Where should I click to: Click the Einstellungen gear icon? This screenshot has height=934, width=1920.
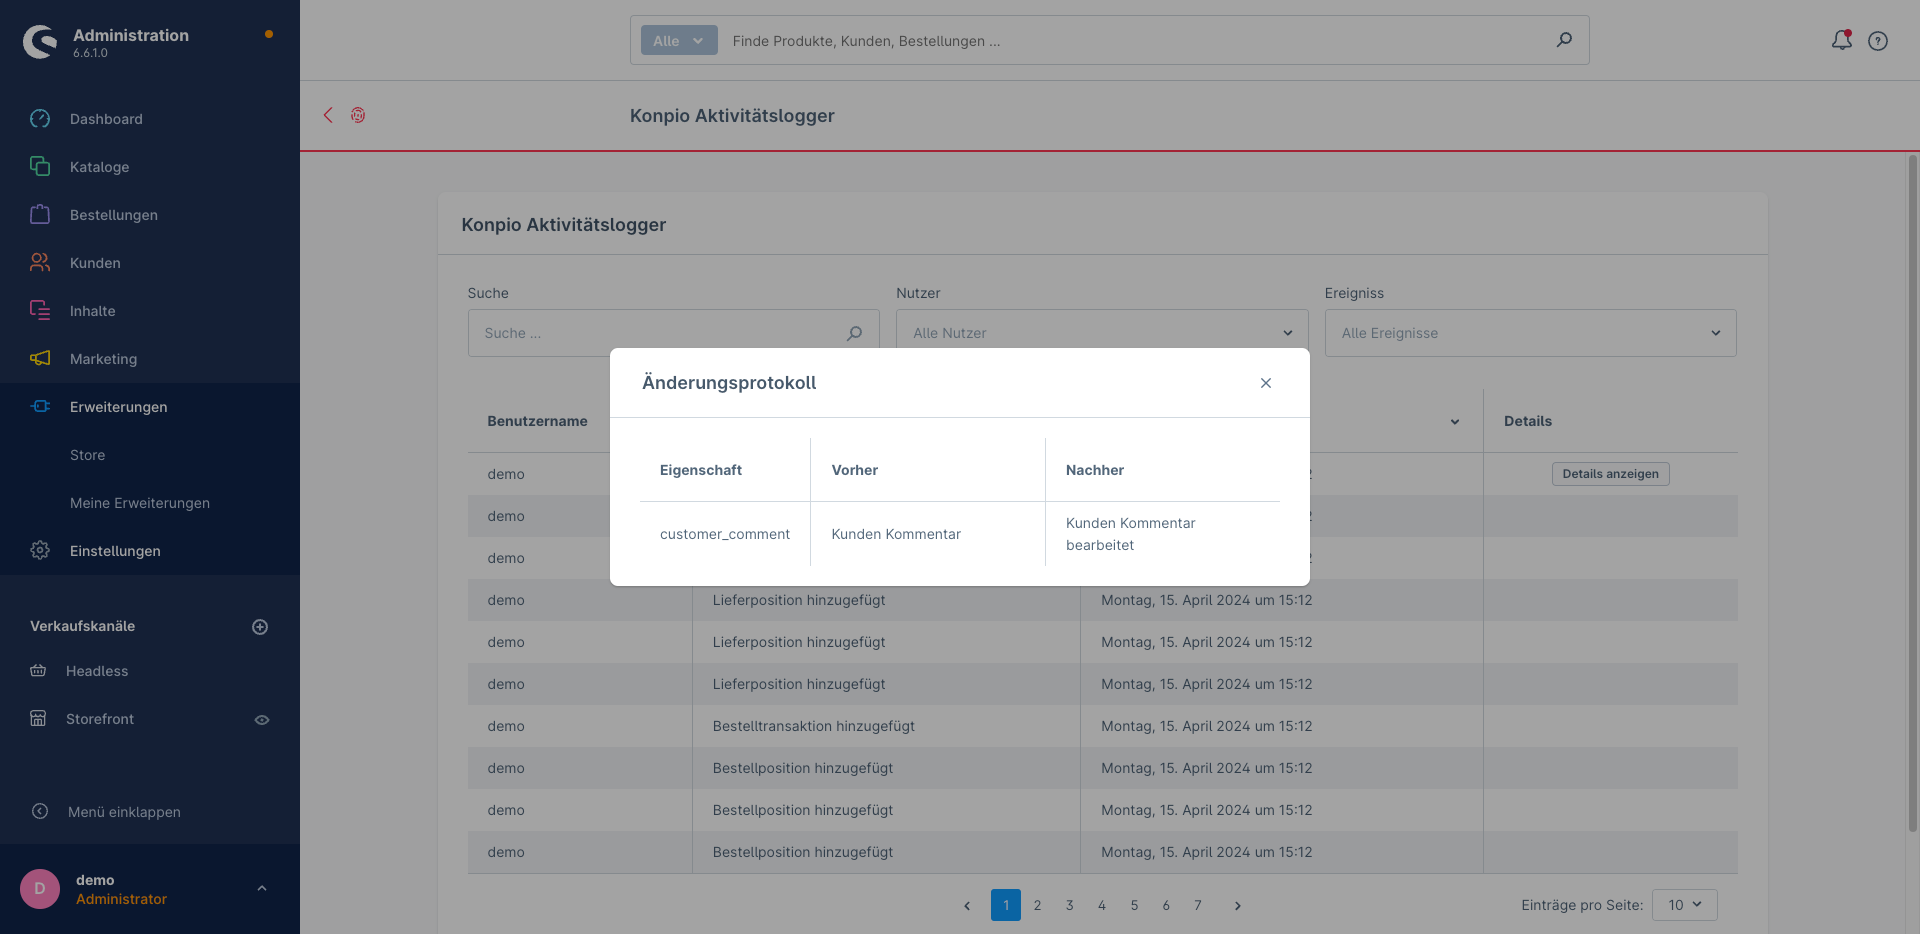(x=40, y=551)
